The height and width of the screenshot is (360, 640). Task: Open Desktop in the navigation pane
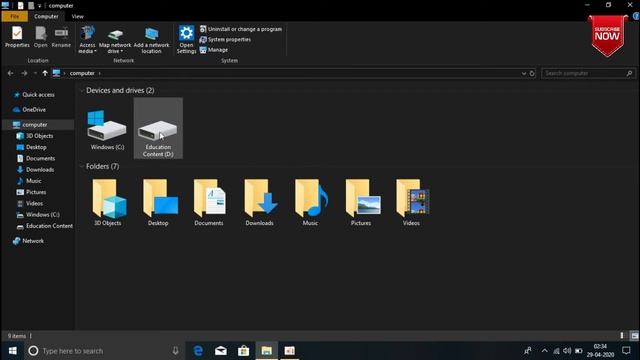pyautogui.click(x=36, y=147)
